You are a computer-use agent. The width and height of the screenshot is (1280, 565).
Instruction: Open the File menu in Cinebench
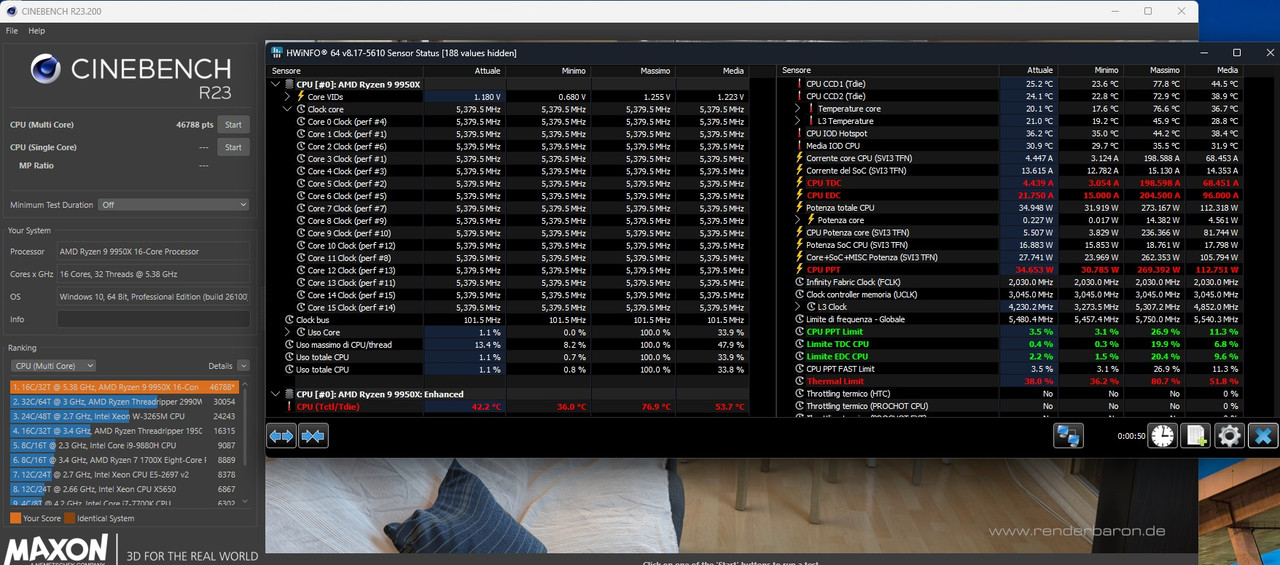tap(12, 31)
